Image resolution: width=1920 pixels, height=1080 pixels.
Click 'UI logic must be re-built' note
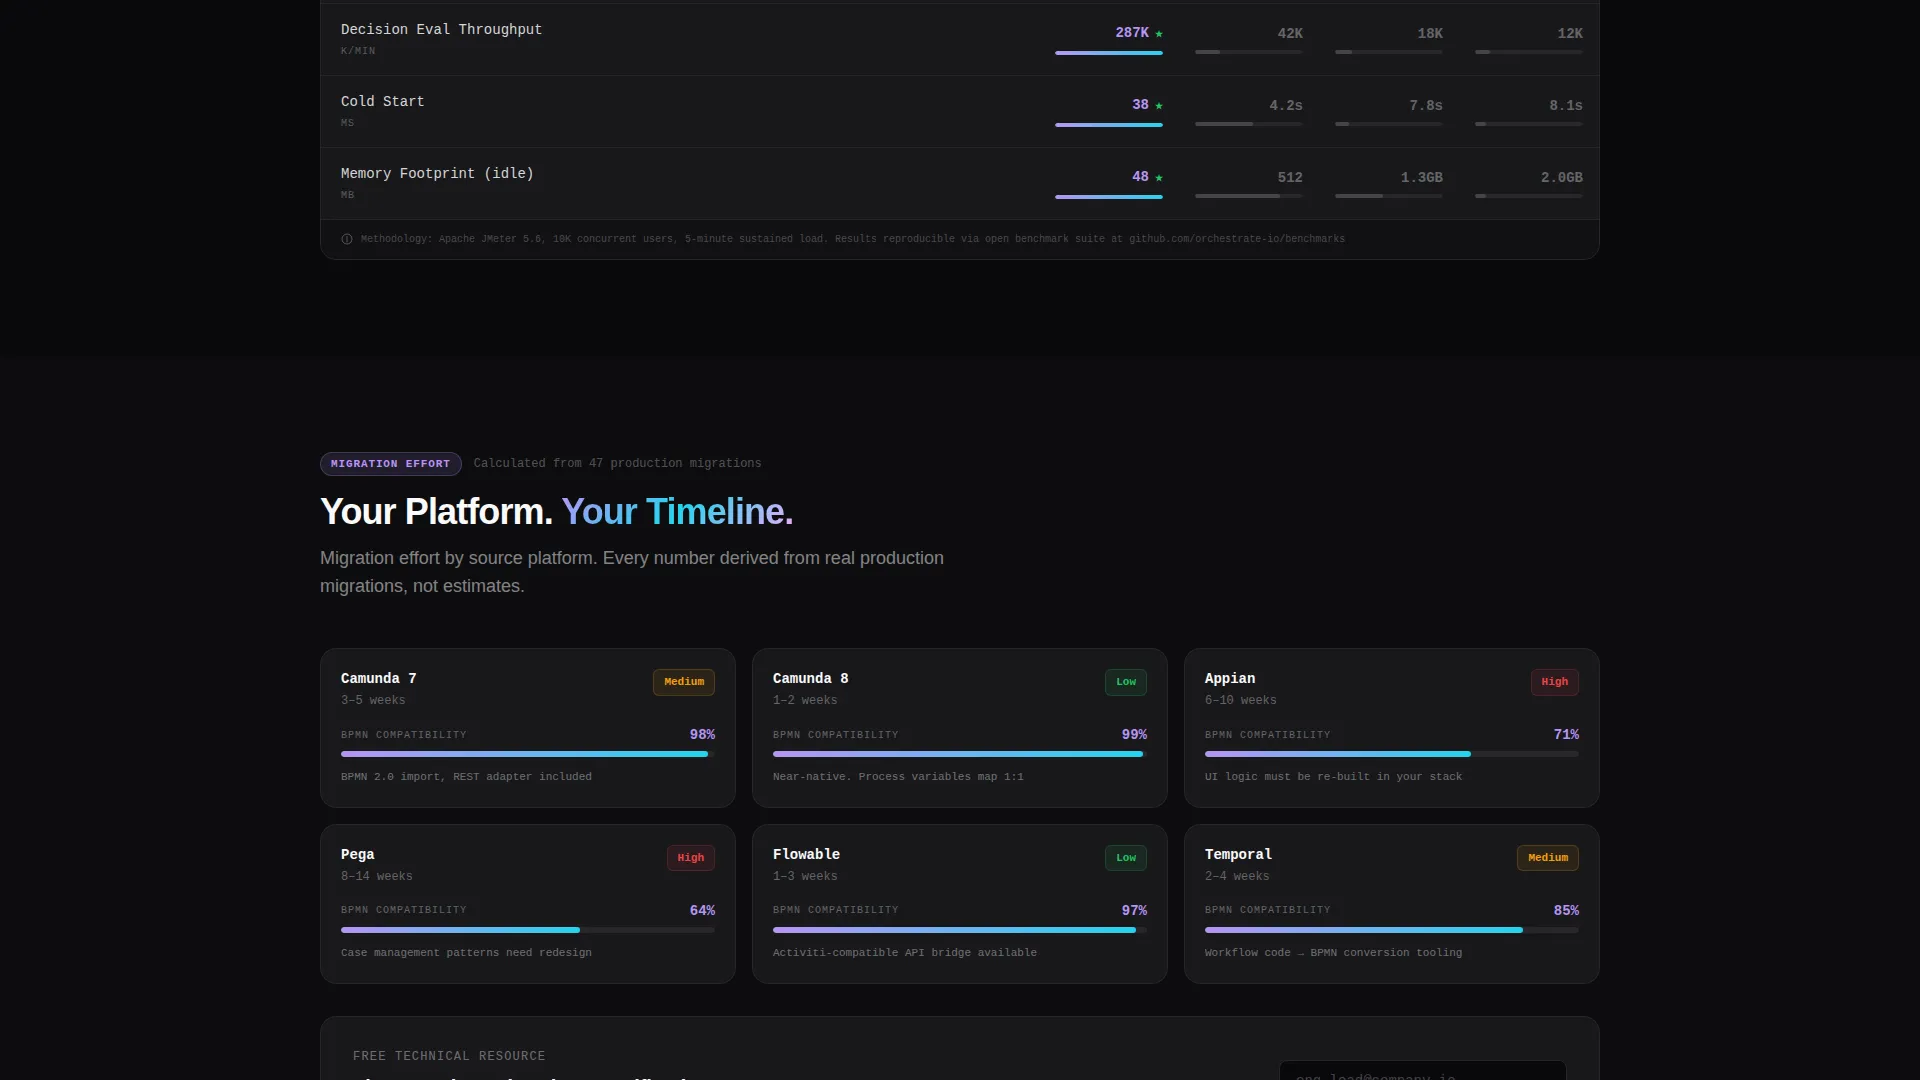click(x=1333, y=777)
